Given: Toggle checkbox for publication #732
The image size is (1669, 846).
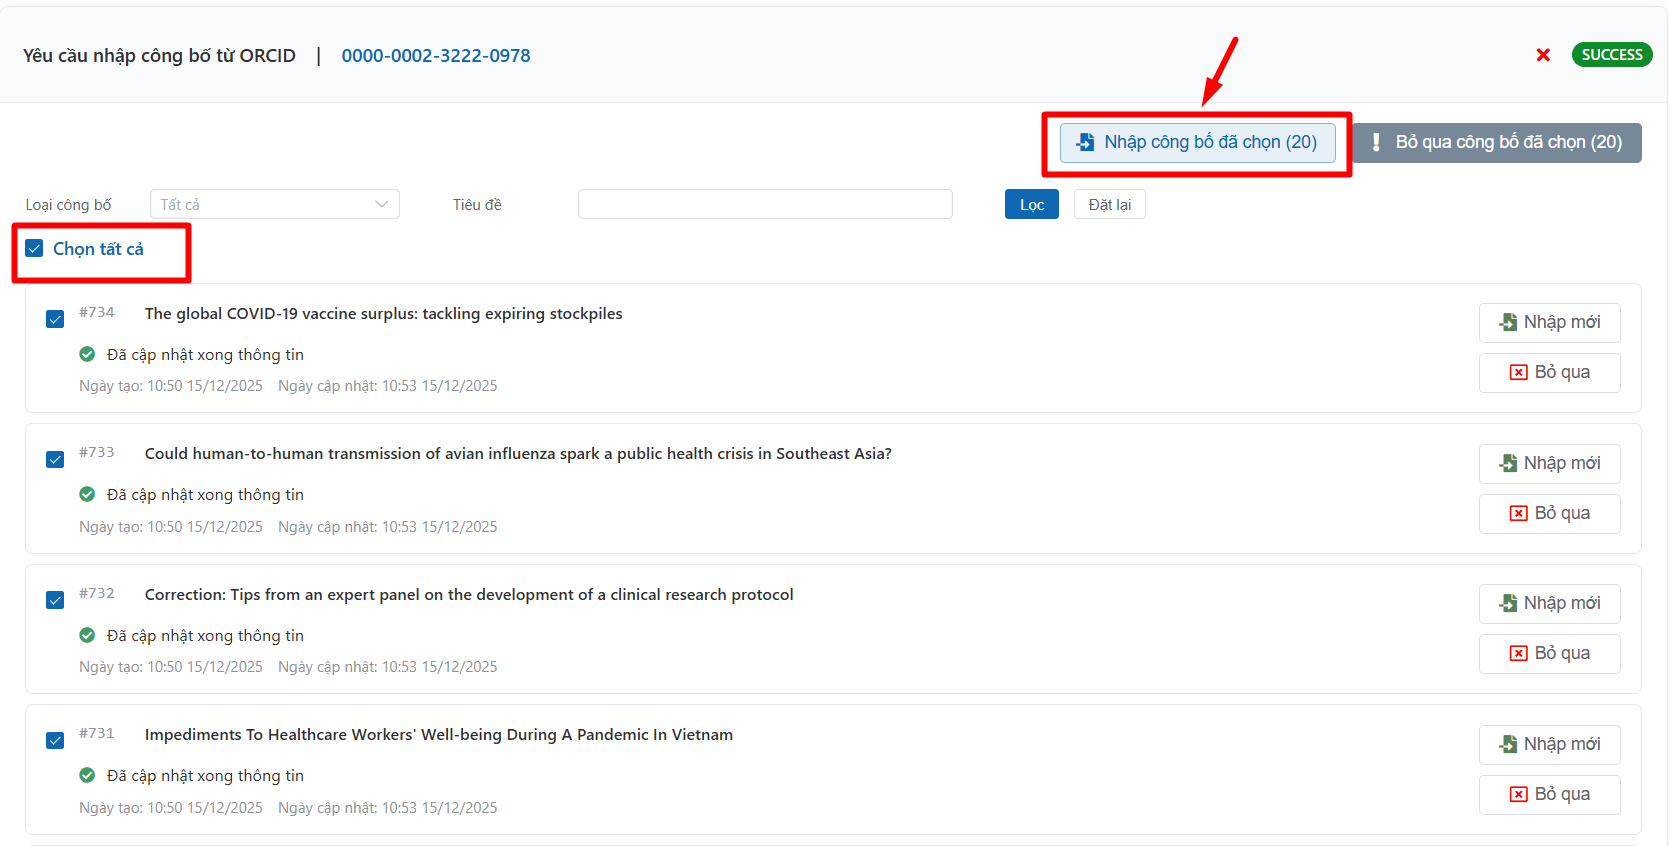Looking at the screenshot, I should [55, 600].
